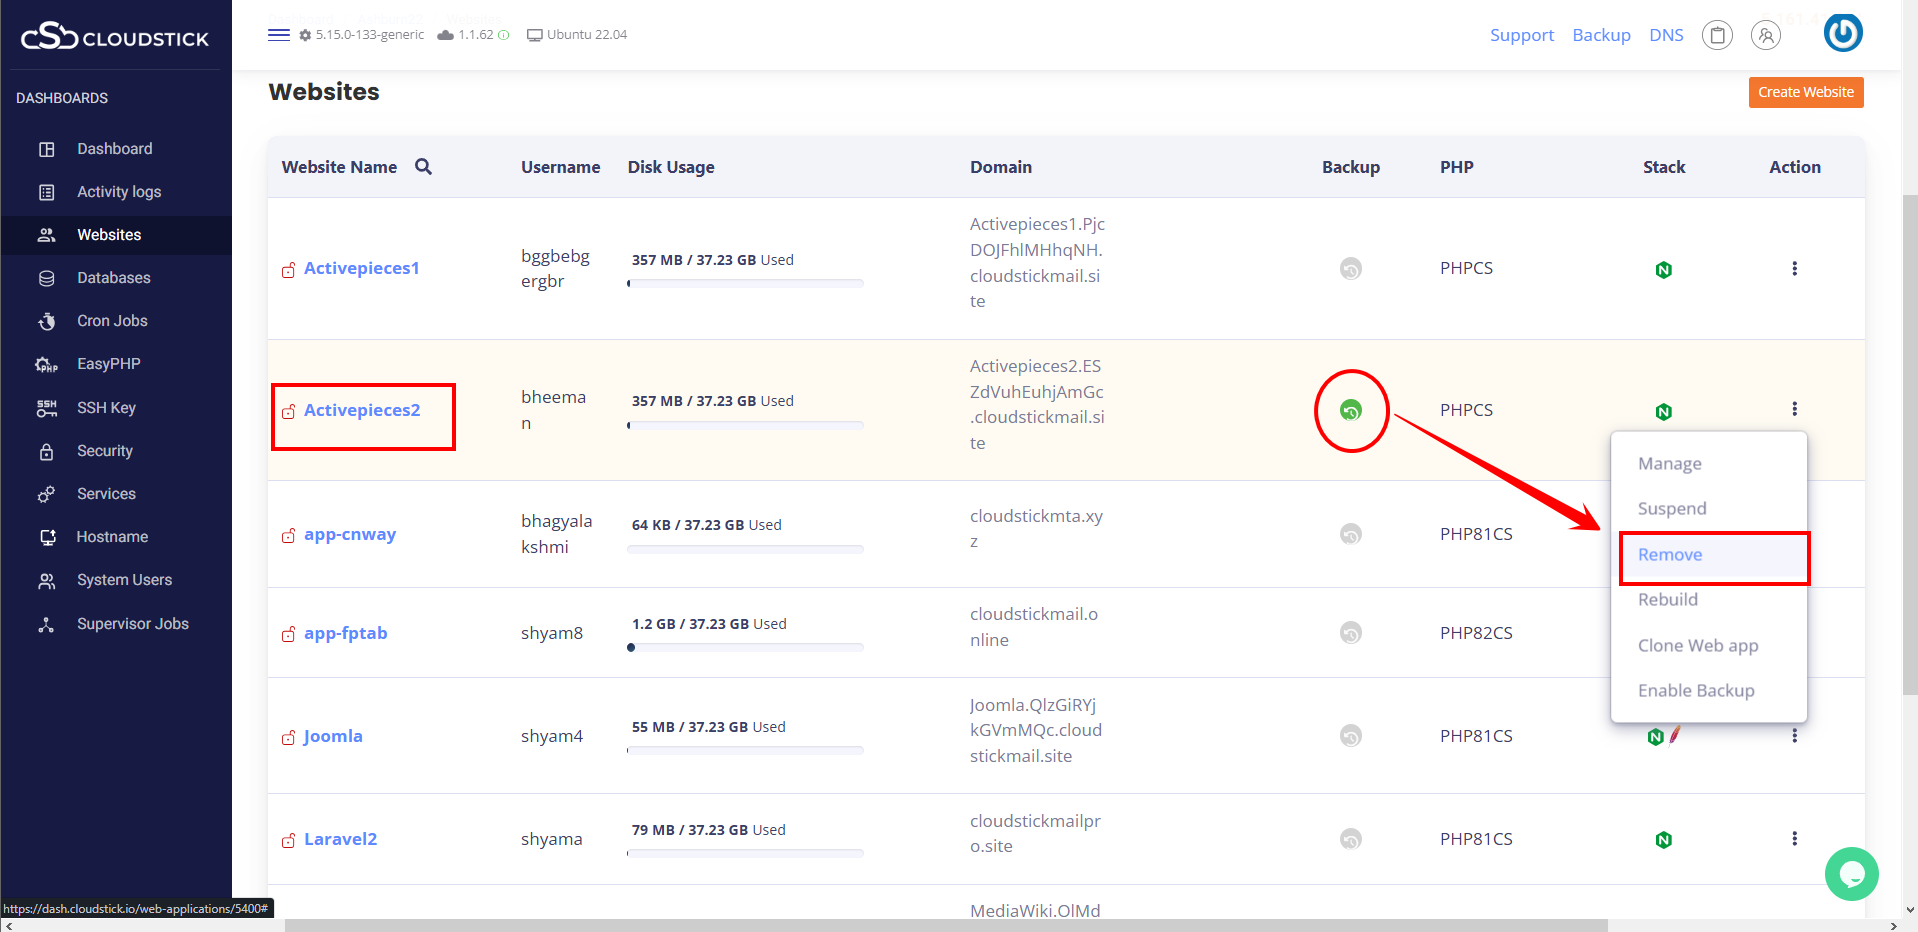Click the search icon beside Website Name
Screen dimensions: 1918x932
coord(423,167)
